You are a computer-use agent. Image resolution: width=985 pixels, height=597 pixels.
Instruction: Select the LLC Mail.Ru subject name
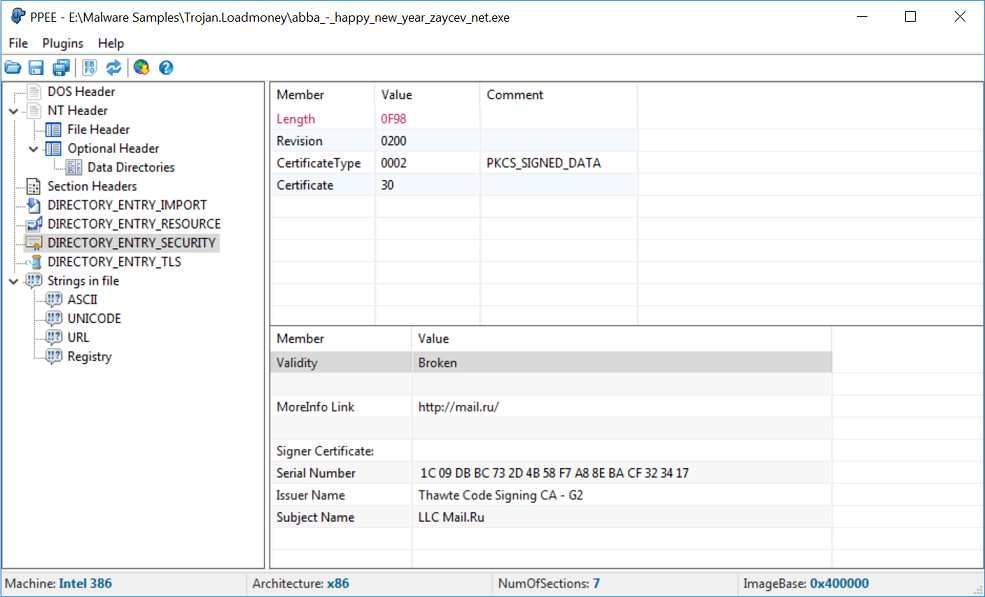(x=451, y=517)
